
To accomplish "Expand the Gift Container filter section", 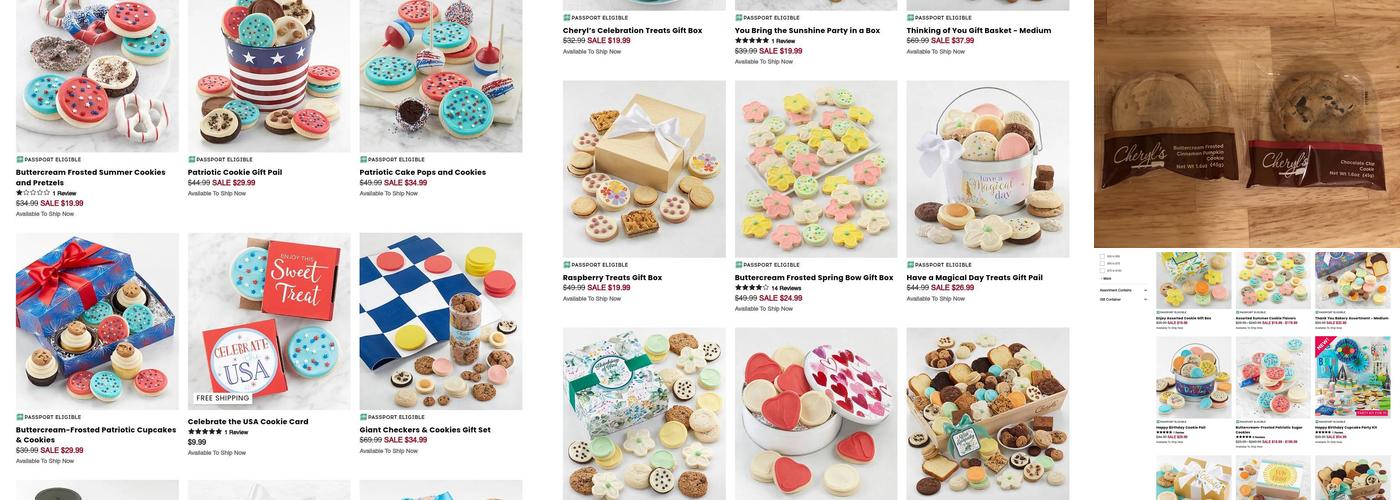I will (x=1123, y=299).
